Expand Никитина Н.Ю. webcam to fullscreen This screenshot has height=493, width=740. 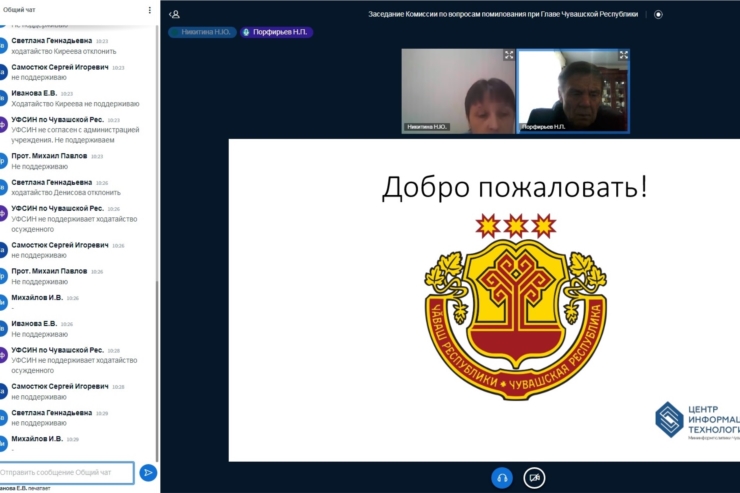[509, 55]
